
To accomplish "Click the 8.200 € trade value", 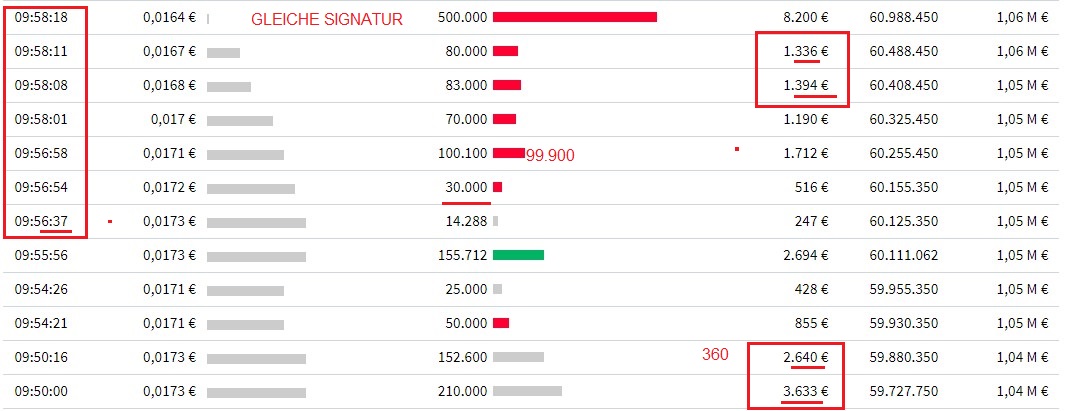I will [x=806, y=17].
